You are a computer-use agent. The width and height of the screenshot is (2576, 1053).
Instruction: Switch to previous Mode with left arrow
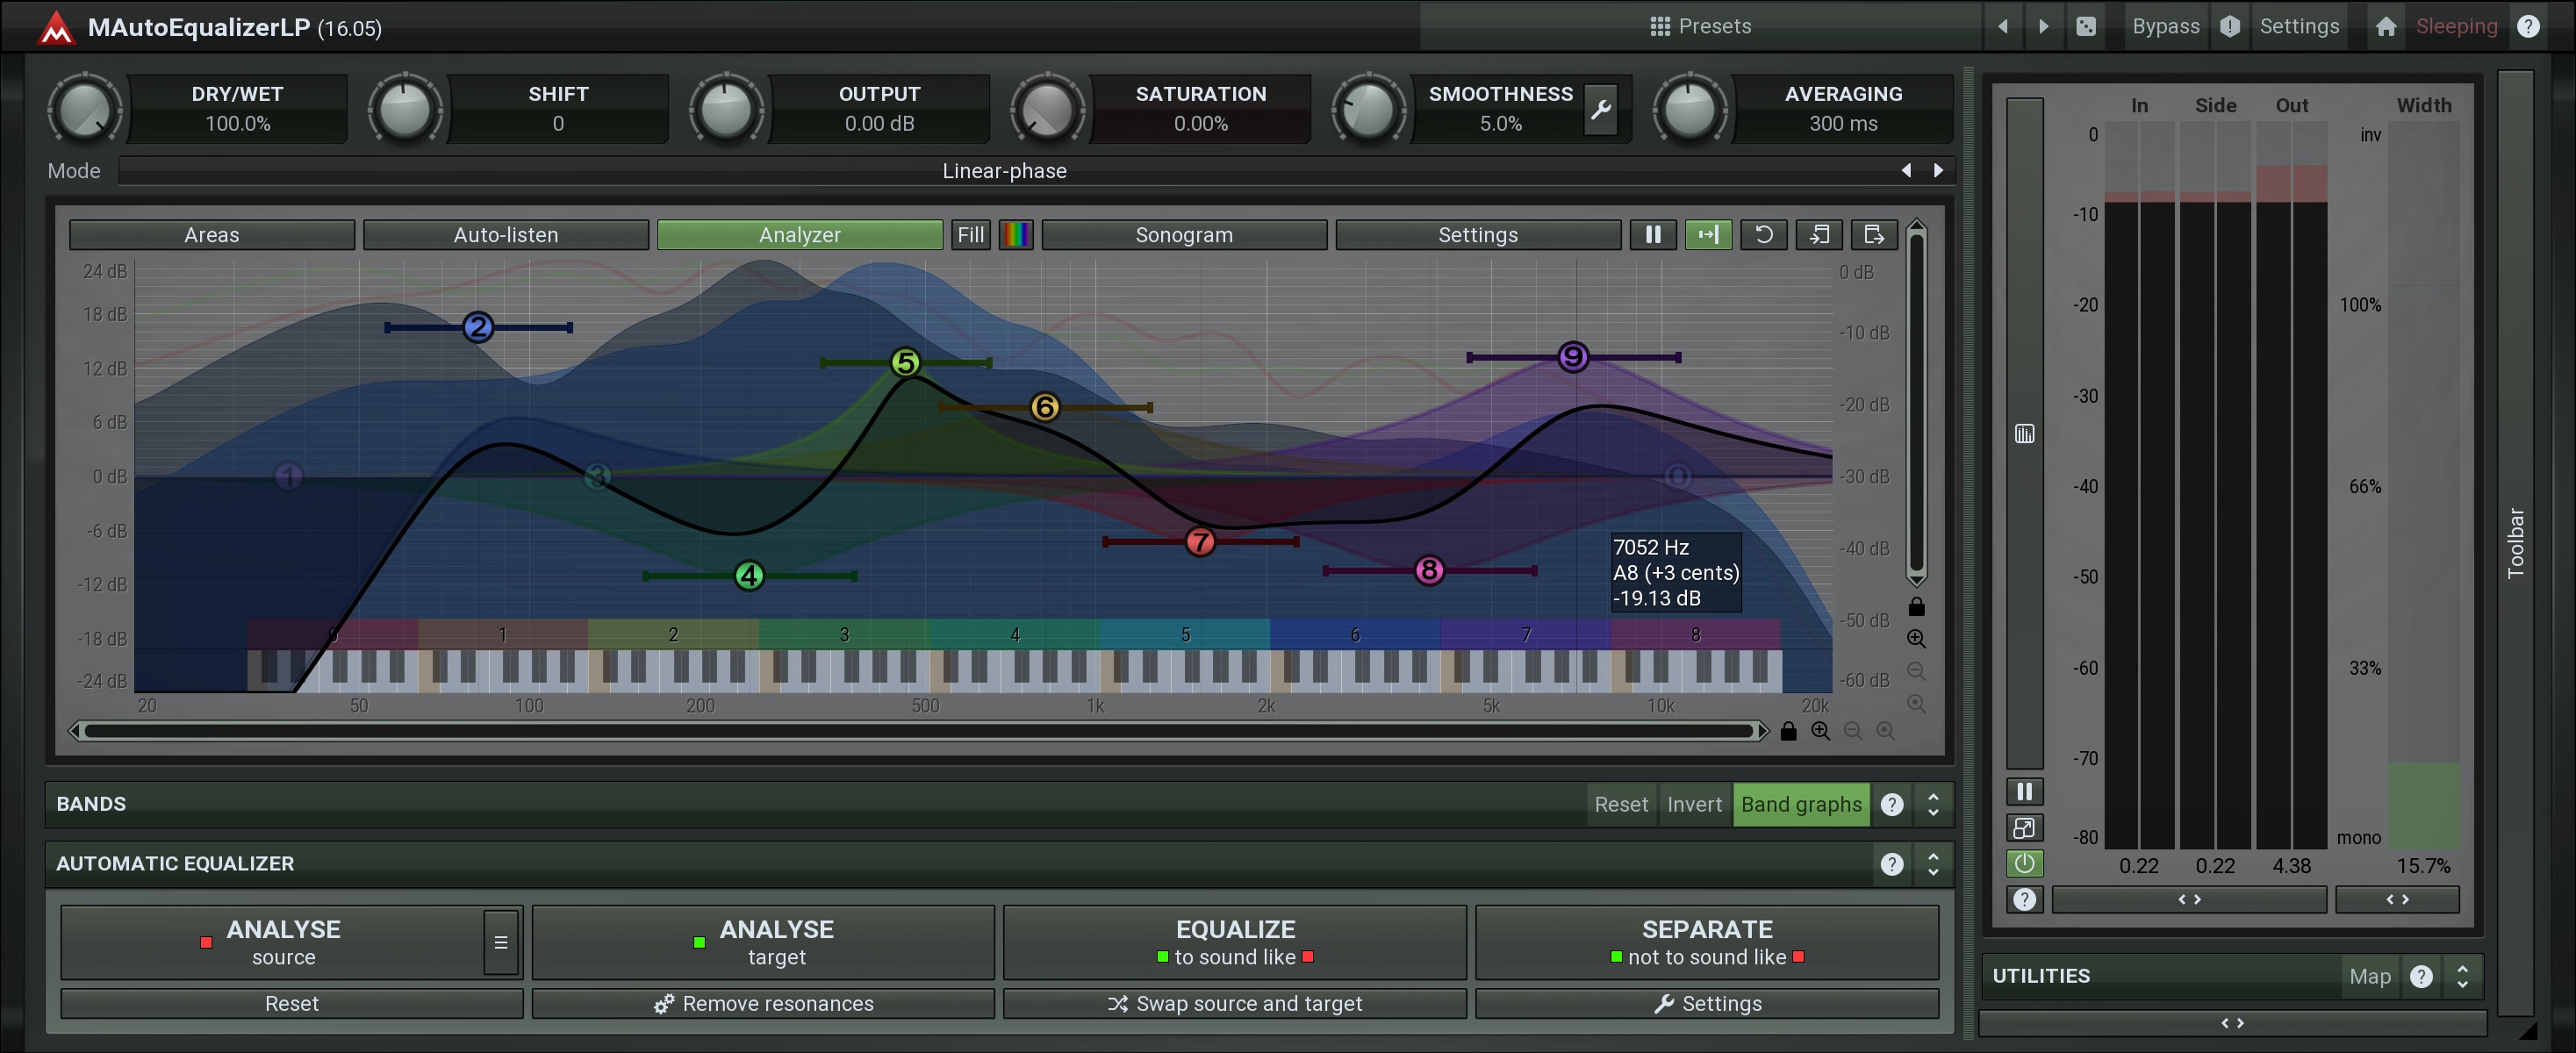coord(1906,171)
